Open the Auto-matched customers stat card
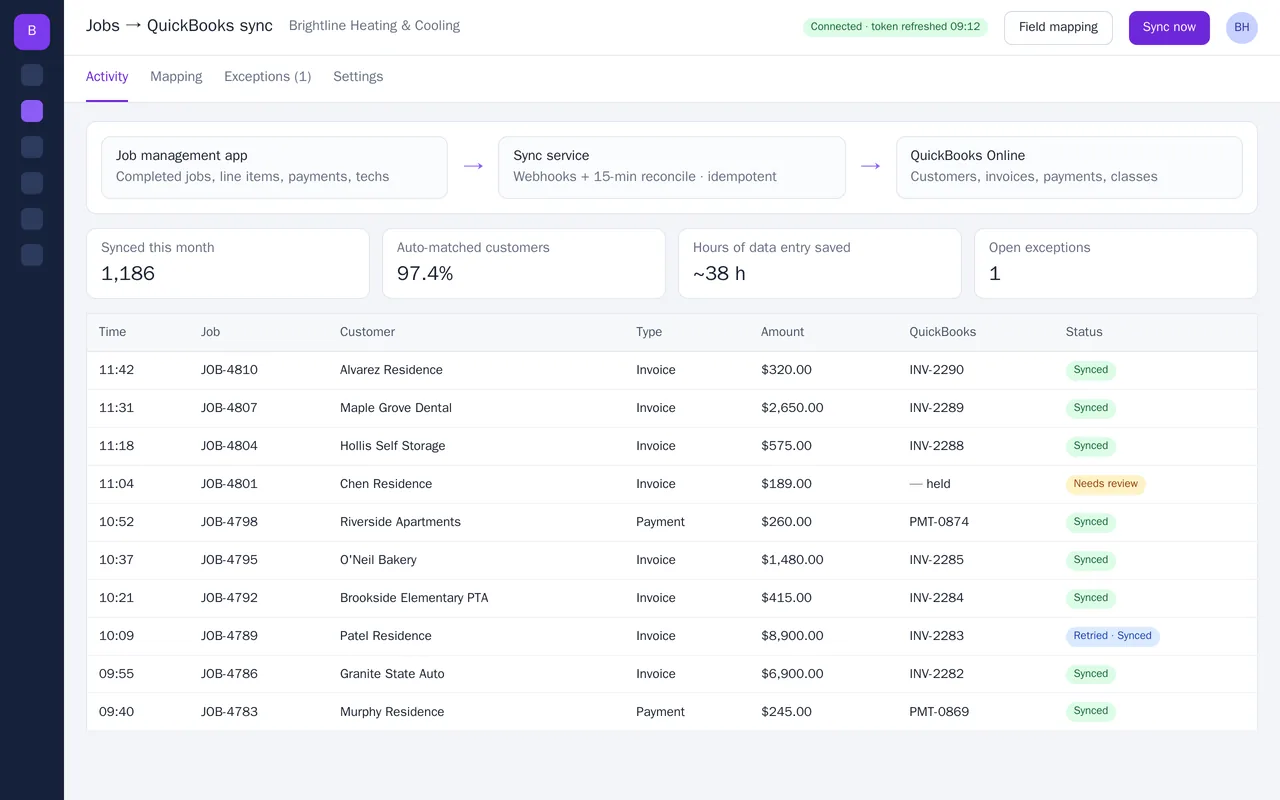Image resolution: width=1280 pixels, height=800 pixels. click(524, 263)
